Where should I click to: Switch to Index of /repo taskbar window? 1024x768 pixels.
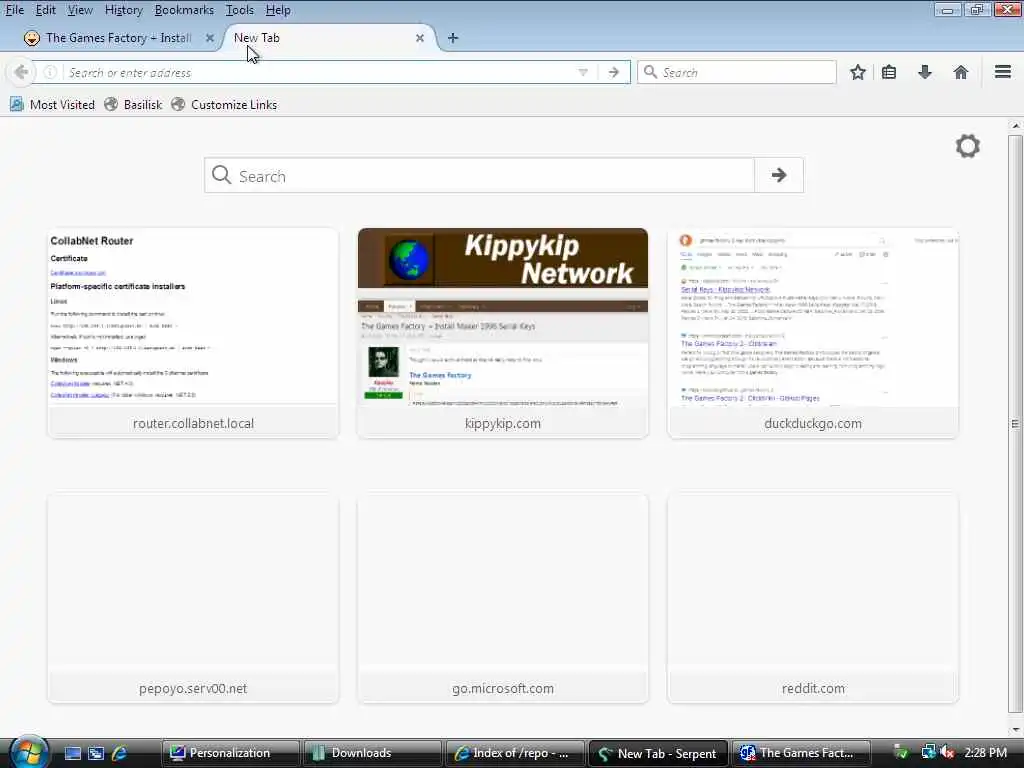(x=515, y=753)
